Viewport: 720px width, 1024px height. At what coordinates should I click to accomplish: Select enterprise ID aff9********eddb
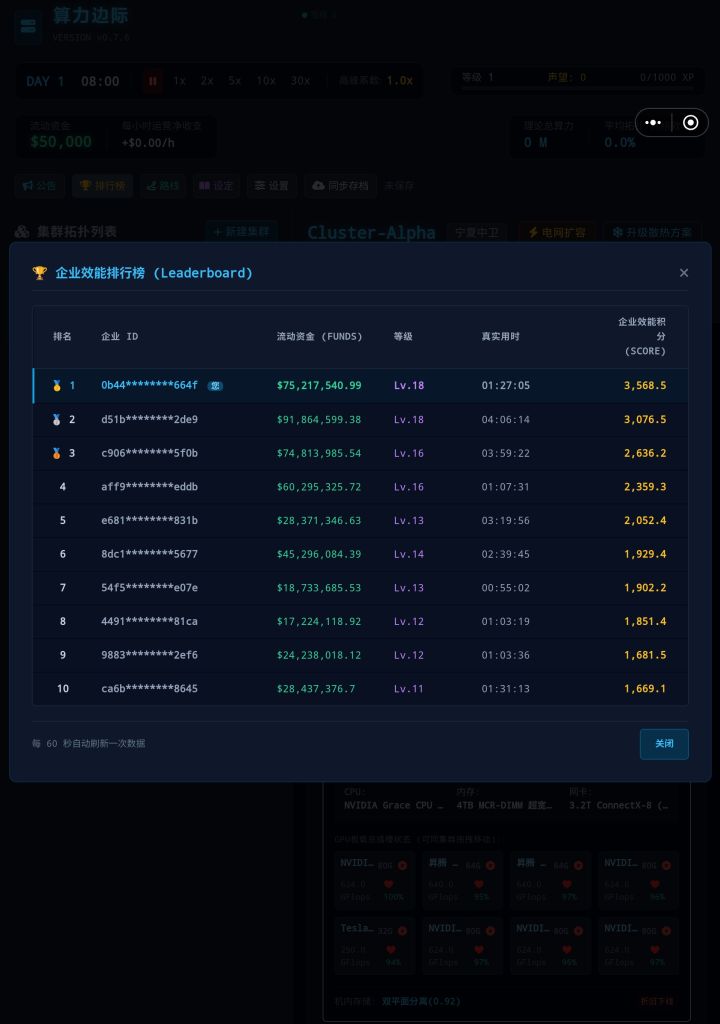(x=149, y=487)
